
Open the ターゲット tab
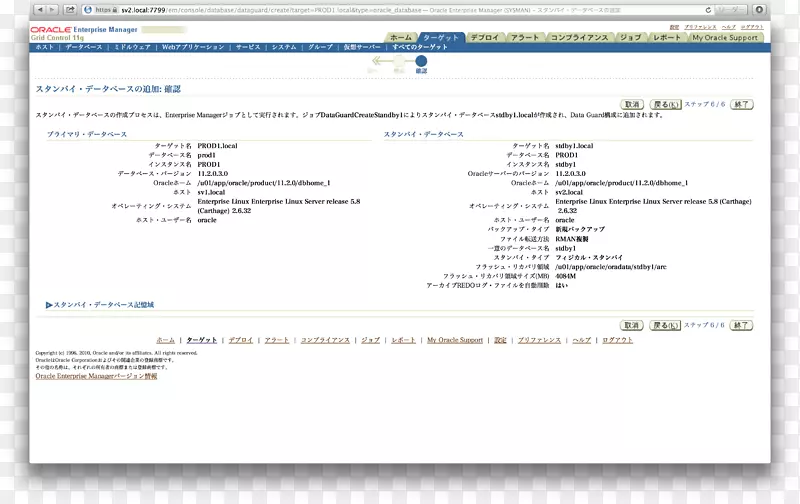coord(440,37)
